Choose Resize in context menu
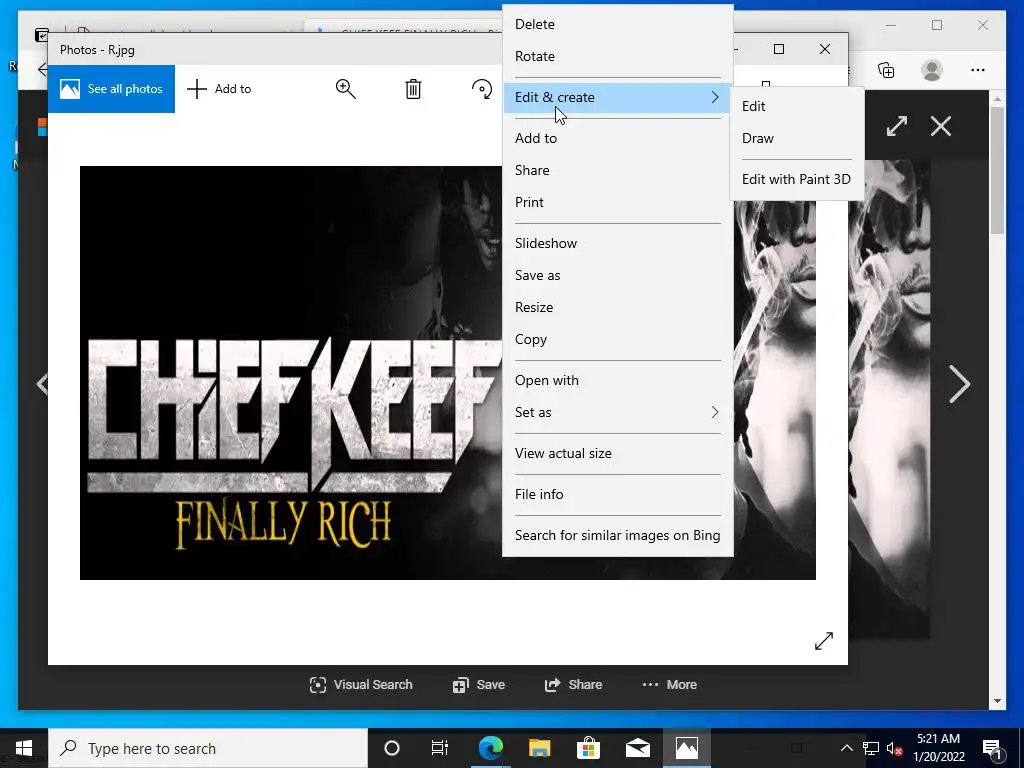The width and height of the screenshot is (1024, 768). tap(617, 307)
